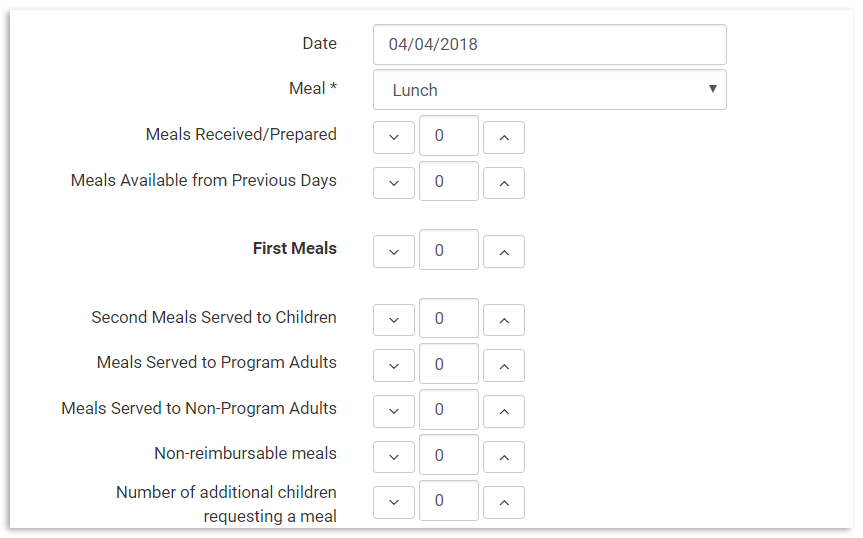Image resolution: width=863 pixels, height=538 pixels.
Task: Increase number of additional children requesting meal
Action: (504, 502)
